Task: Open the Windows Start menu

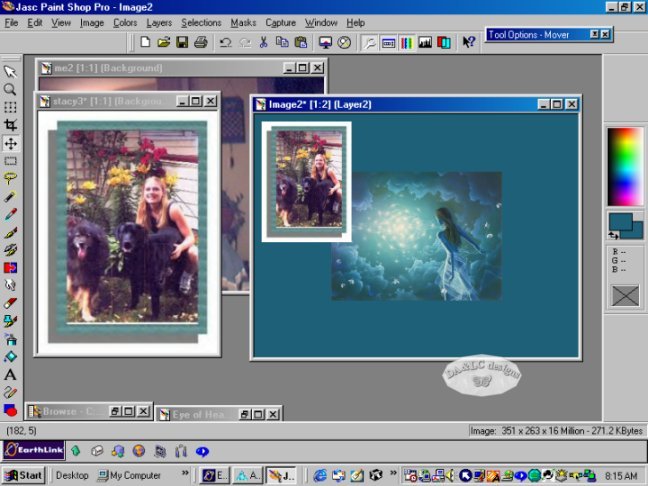Action: click(x=23, y=476)
